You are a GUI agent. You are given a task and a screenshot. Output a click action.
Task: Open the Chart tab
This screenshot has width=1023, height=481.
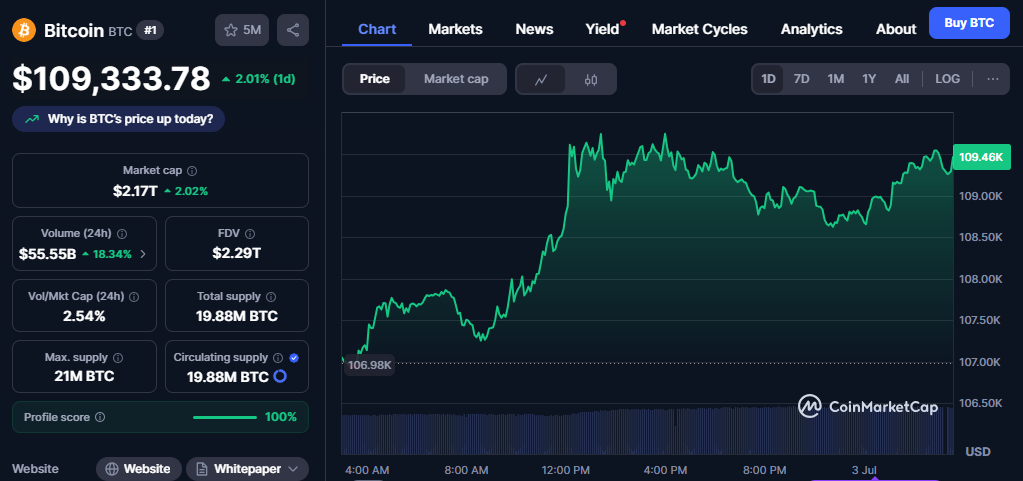click(x=377, y=29)
